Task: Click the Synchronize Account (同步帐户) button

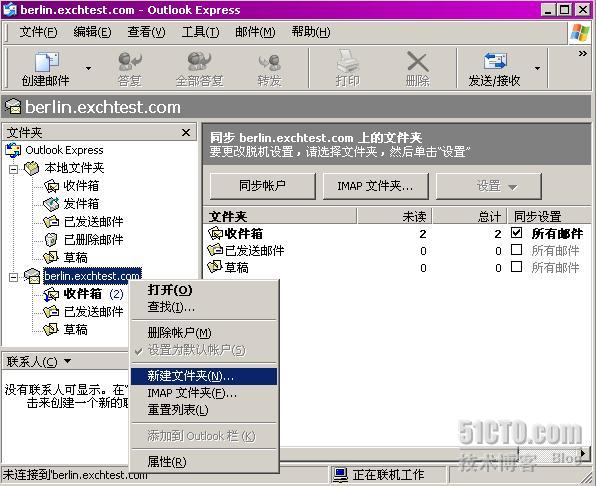Action: [x=263, y=186]
